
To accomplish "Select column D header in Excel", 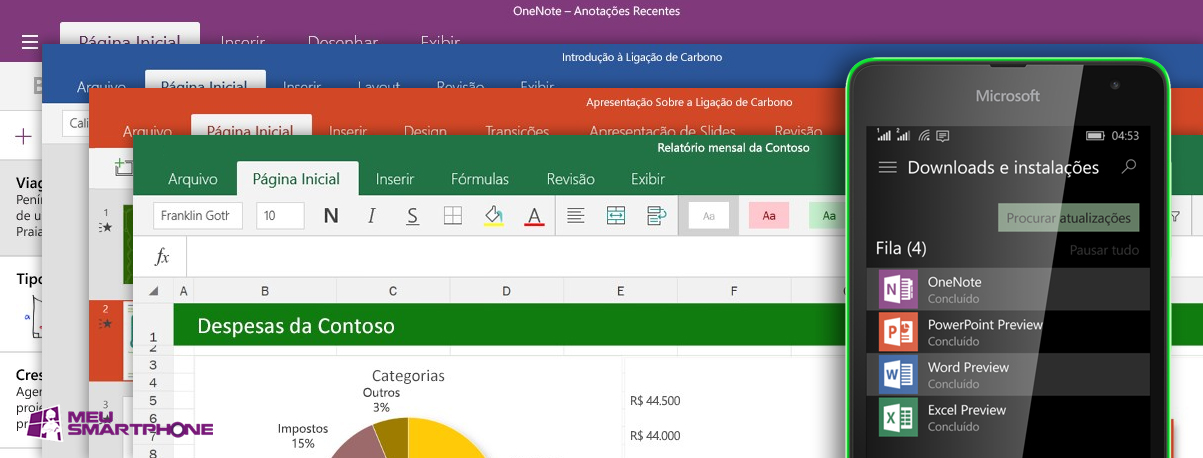I will click(x=506, y=291).
